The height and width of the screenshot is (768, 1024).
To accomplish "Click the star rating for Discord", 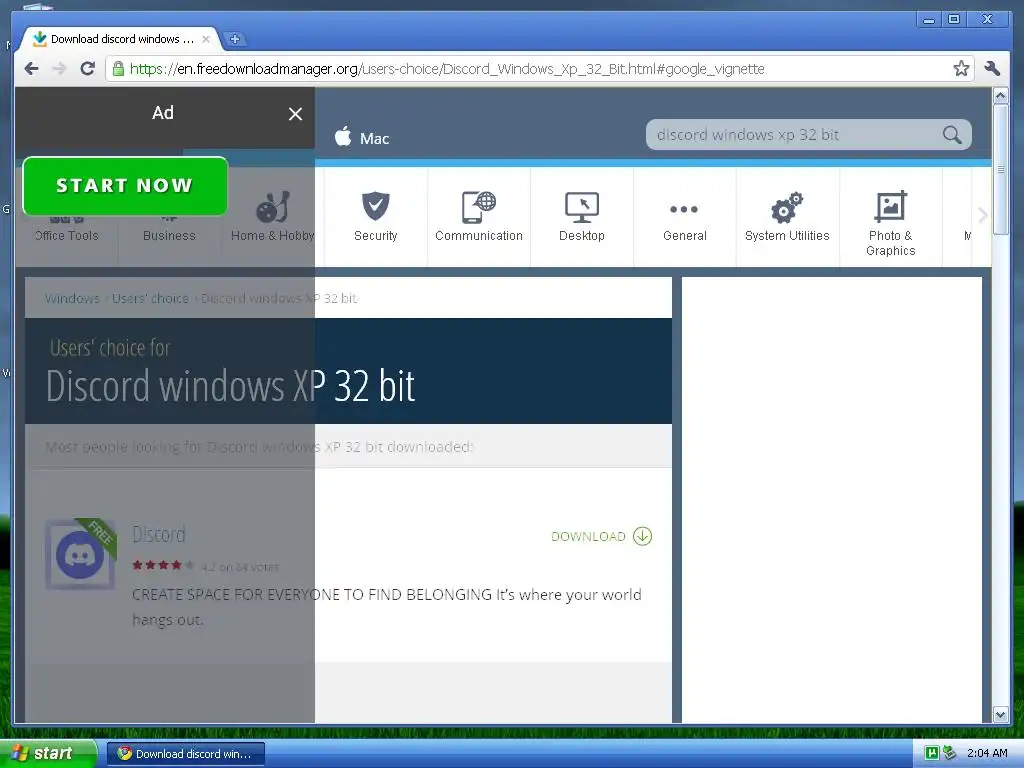I will pos(163,566).
